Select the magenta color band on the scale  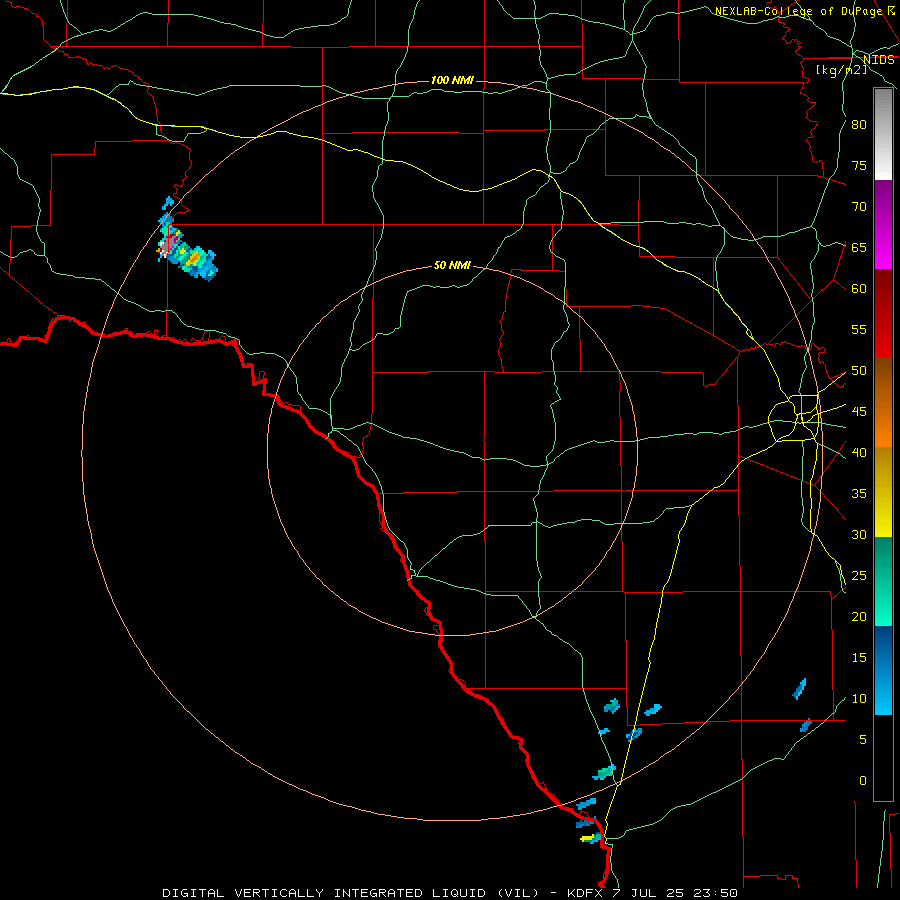point(883,225)
